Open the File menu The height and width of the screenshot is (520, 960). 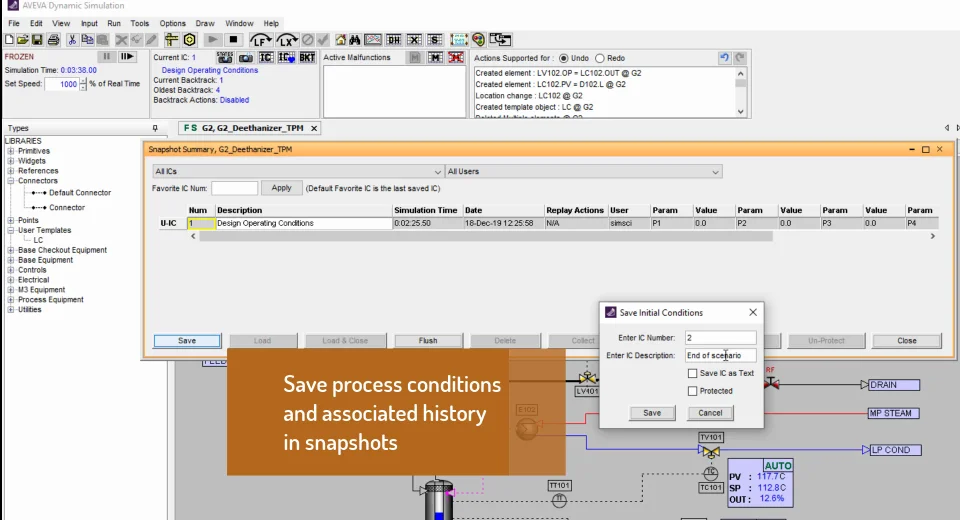(13, 23)
